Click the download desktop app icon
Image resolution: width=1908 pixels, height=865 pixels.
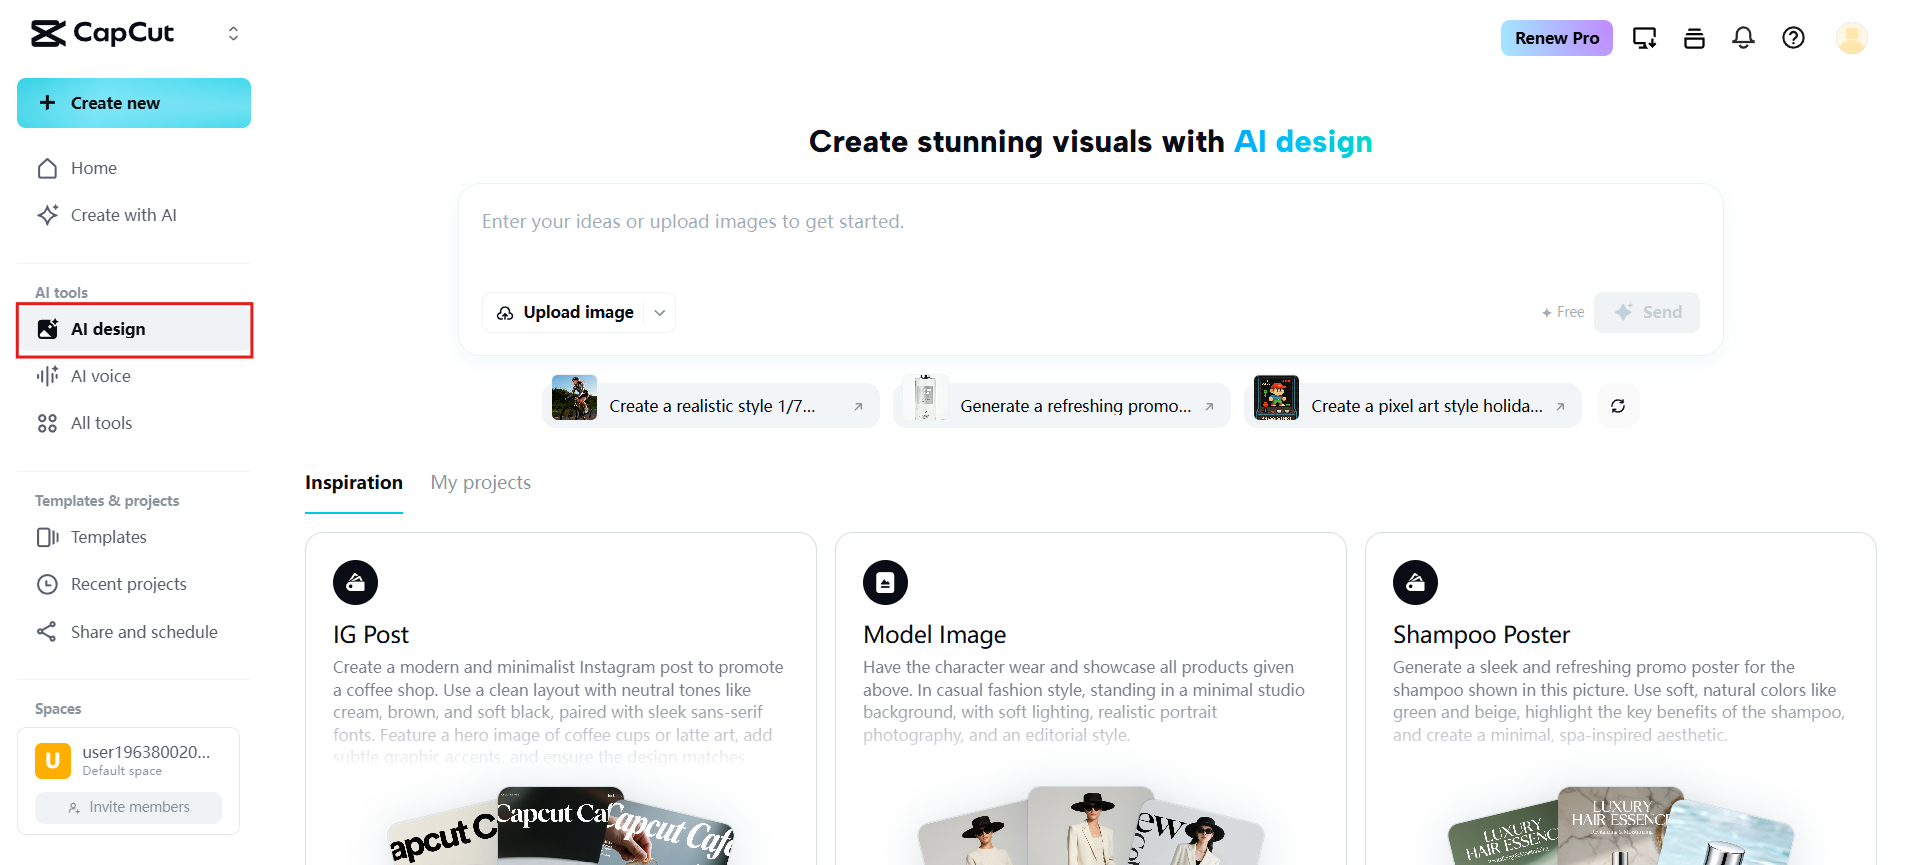[1644, 38]
